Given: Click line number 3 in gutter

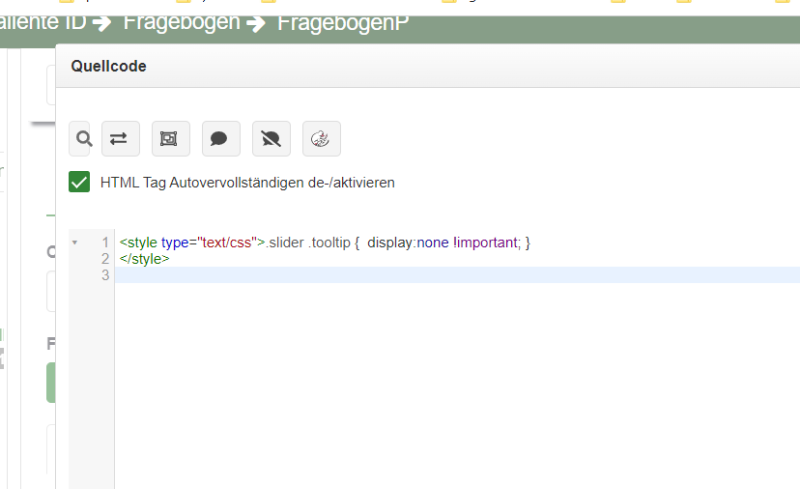Looking at the screenshot, I should [x=104, y=275].
